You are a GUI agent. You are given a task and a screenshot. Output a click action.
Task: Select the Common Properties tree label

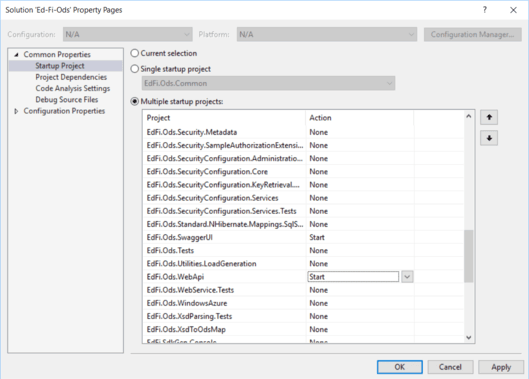pyautogui.click(x=57, y=54)
